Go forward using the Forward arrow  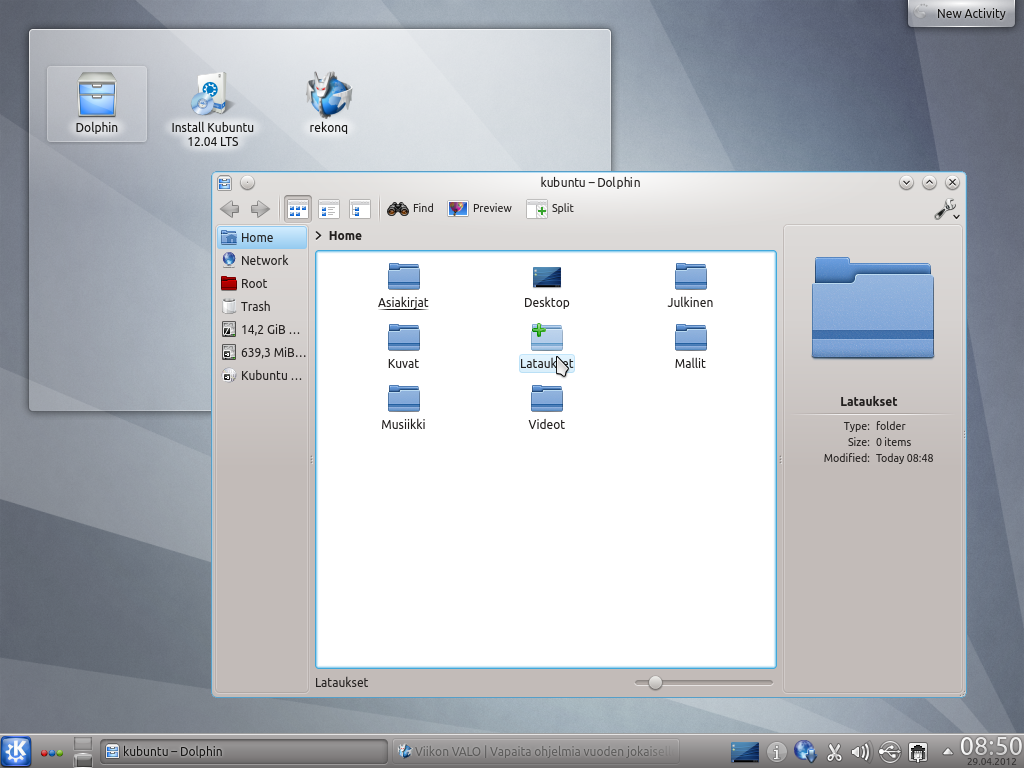coord(260,209)
